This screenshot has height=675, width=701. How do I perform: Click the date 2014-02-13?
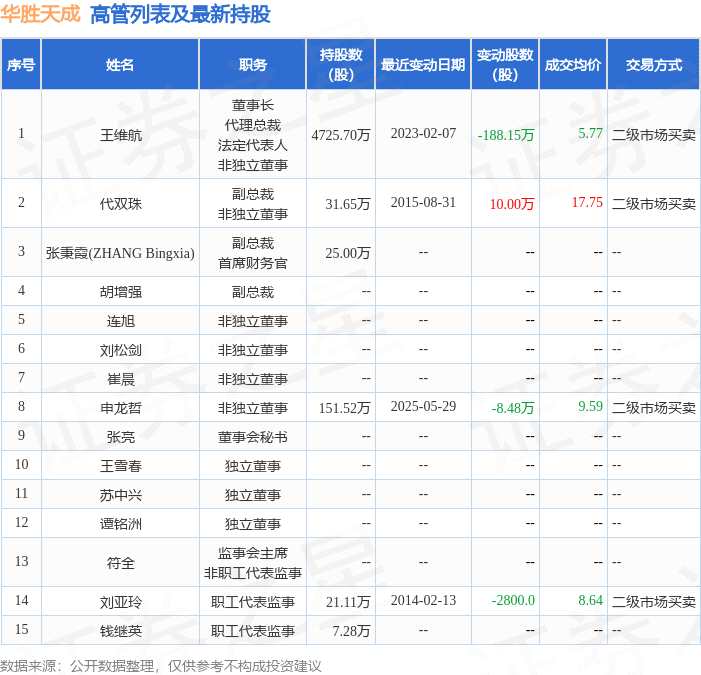click(423, 600)
